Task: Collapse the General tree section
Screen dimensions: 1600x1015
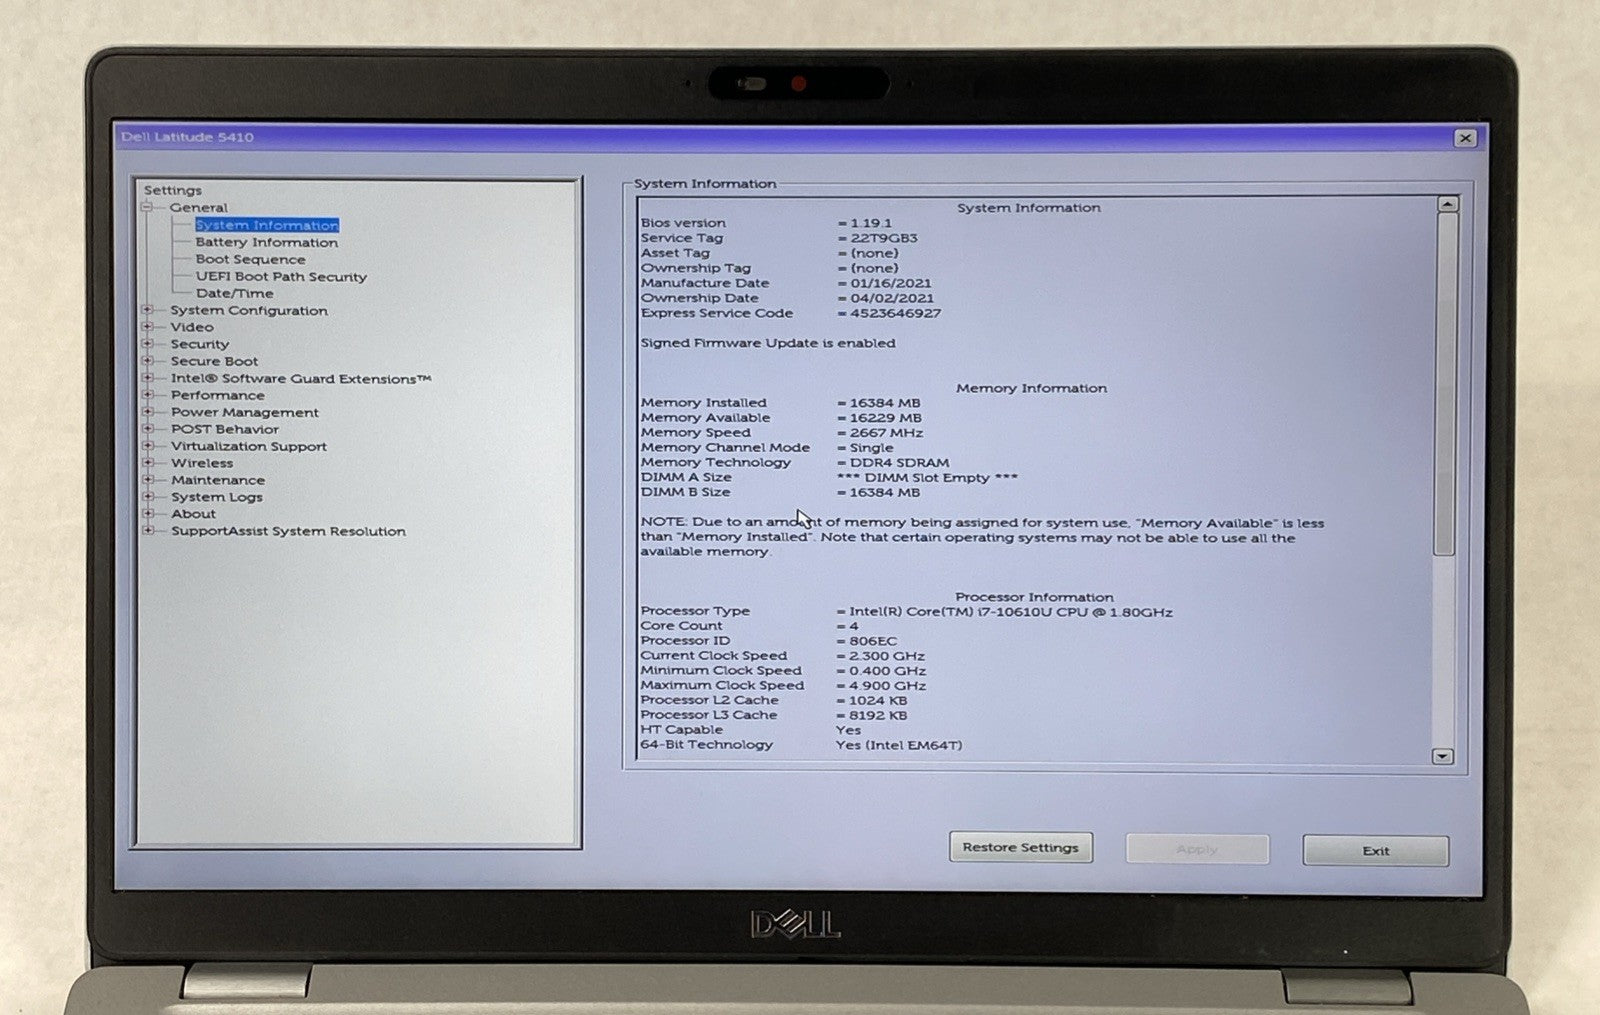Action: pyautogui.click(x=147, y=207)
